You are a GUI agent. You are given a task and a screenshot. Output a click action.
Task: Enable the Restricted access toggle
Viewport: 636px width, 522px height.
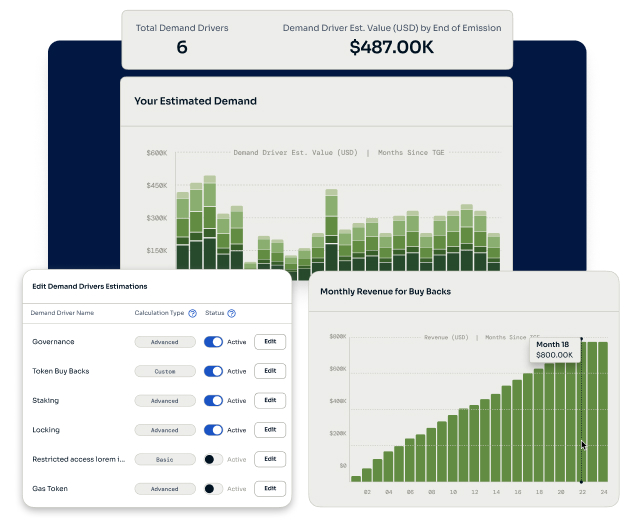click(213, 460)
